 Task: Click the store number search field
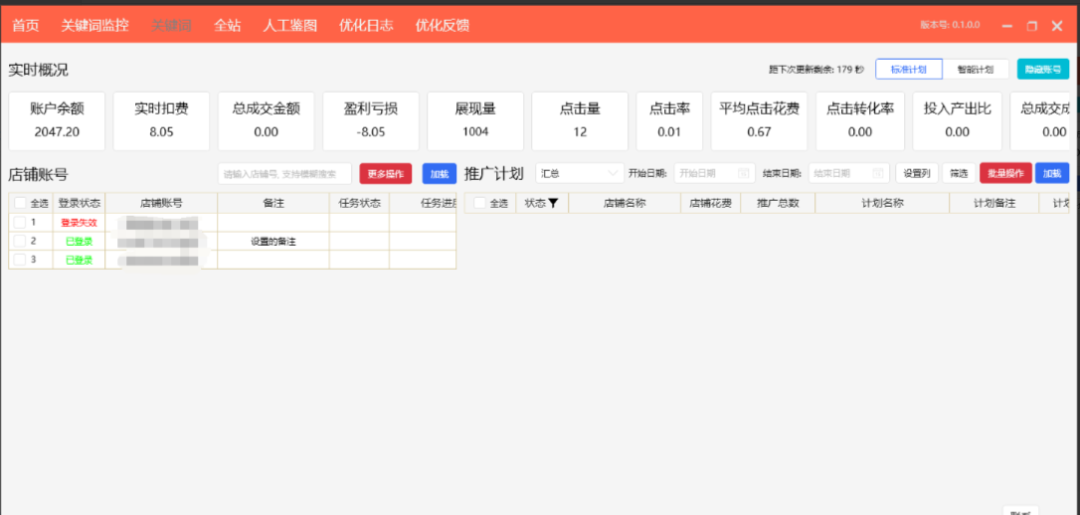285,173
